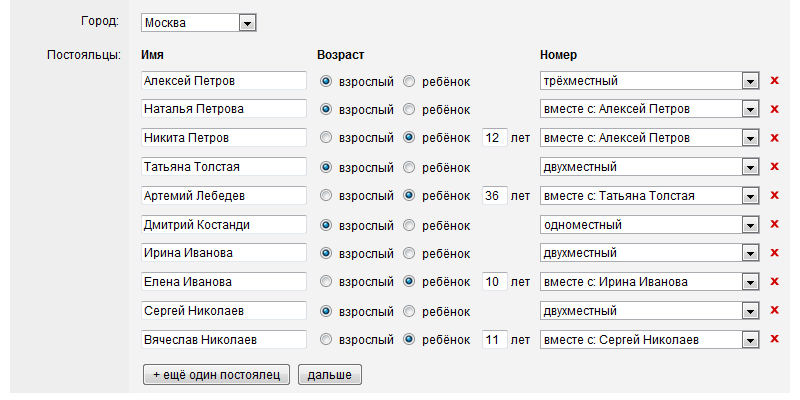Delete the Наталья Петрова row
This screenshot has height=400, width=800.
tap(773, 109)
